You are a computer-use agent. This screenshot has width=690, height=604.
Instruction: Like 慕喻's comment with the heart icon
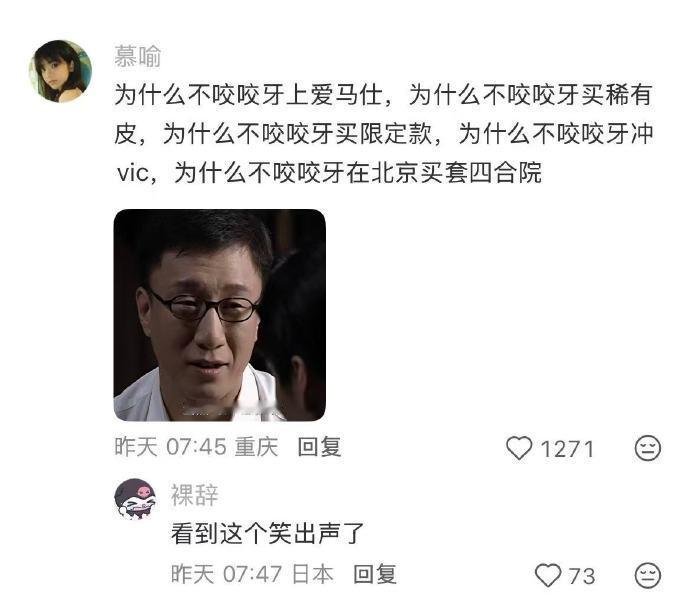click(519, 448)
